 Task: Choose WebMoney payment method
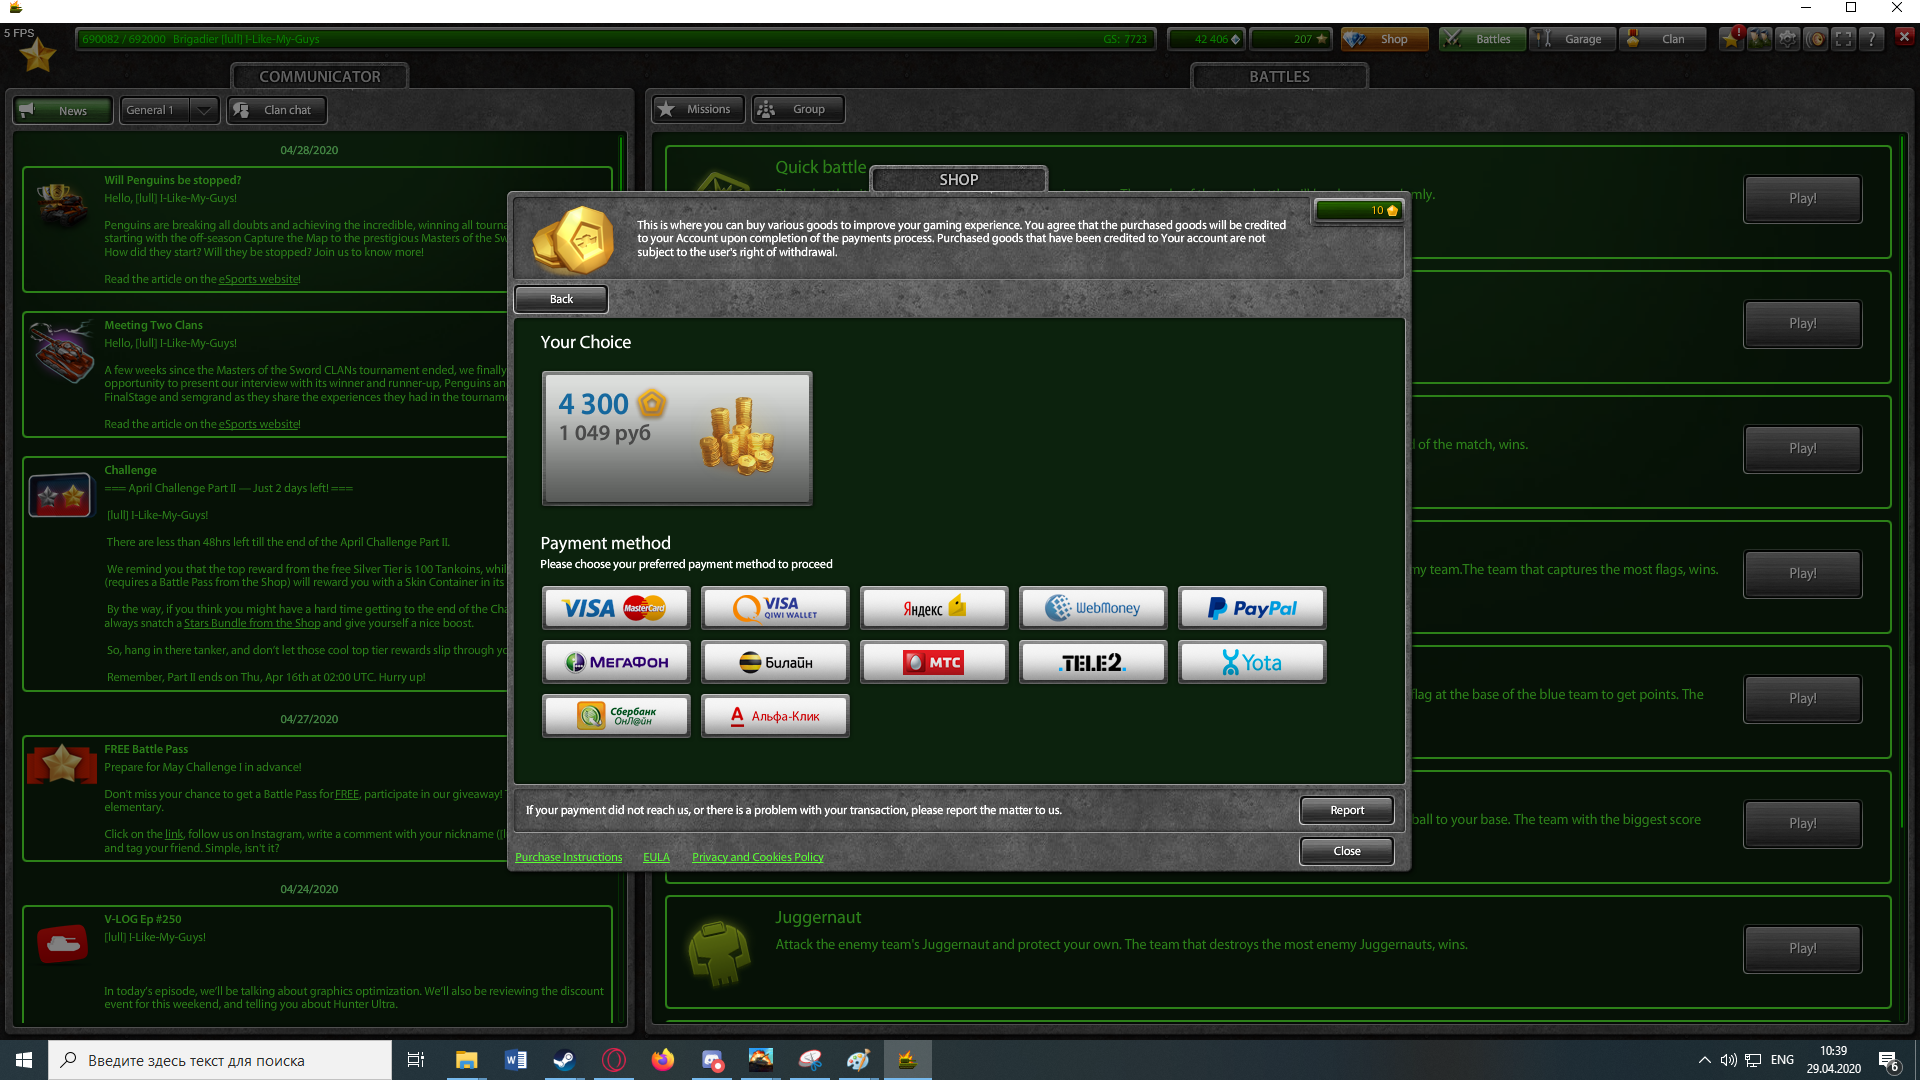(x=1093, y=608)
